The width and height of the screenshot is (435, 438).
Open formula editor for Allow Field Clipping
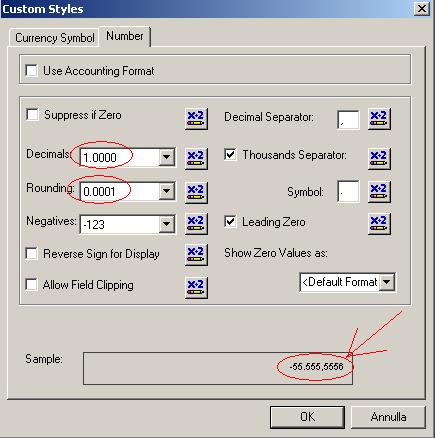[196, 287]
